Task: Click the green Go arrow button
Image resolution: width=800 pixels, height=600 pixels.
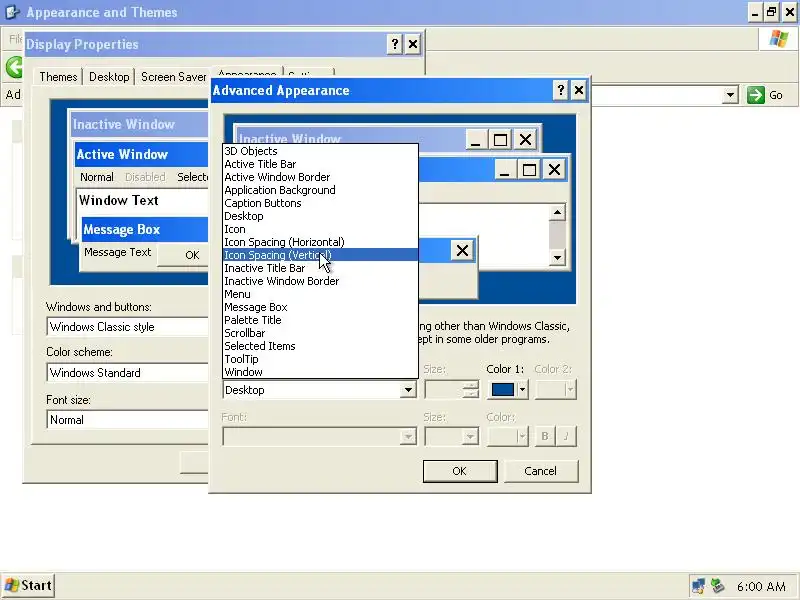Action: (x=756, y=95)
